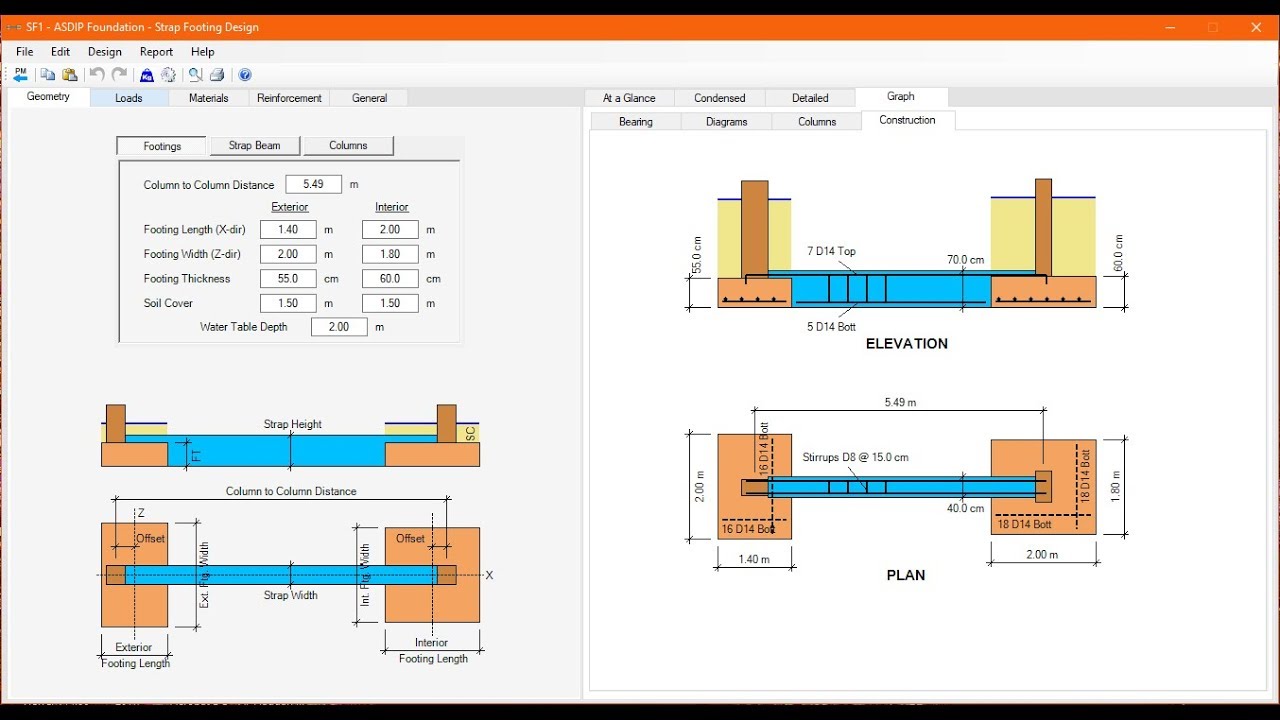
Task: Switch to the Reinforcement tab
Action: [289, 97]
